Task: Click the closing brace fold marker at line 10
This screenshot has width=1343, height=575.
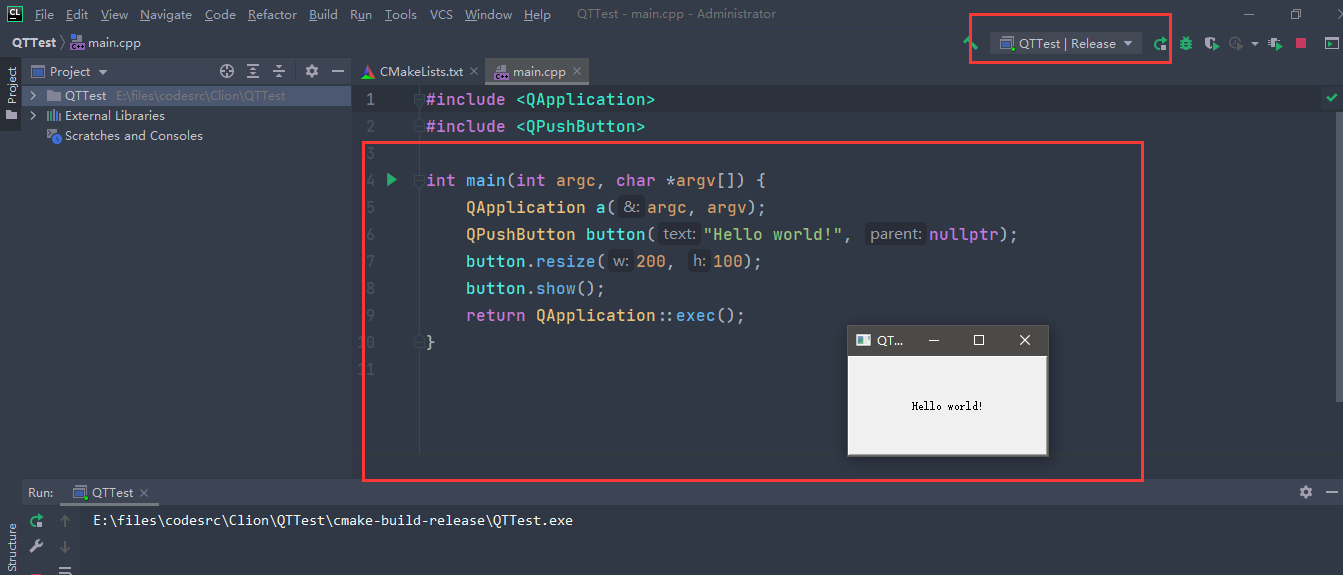Action: [419, 342]
